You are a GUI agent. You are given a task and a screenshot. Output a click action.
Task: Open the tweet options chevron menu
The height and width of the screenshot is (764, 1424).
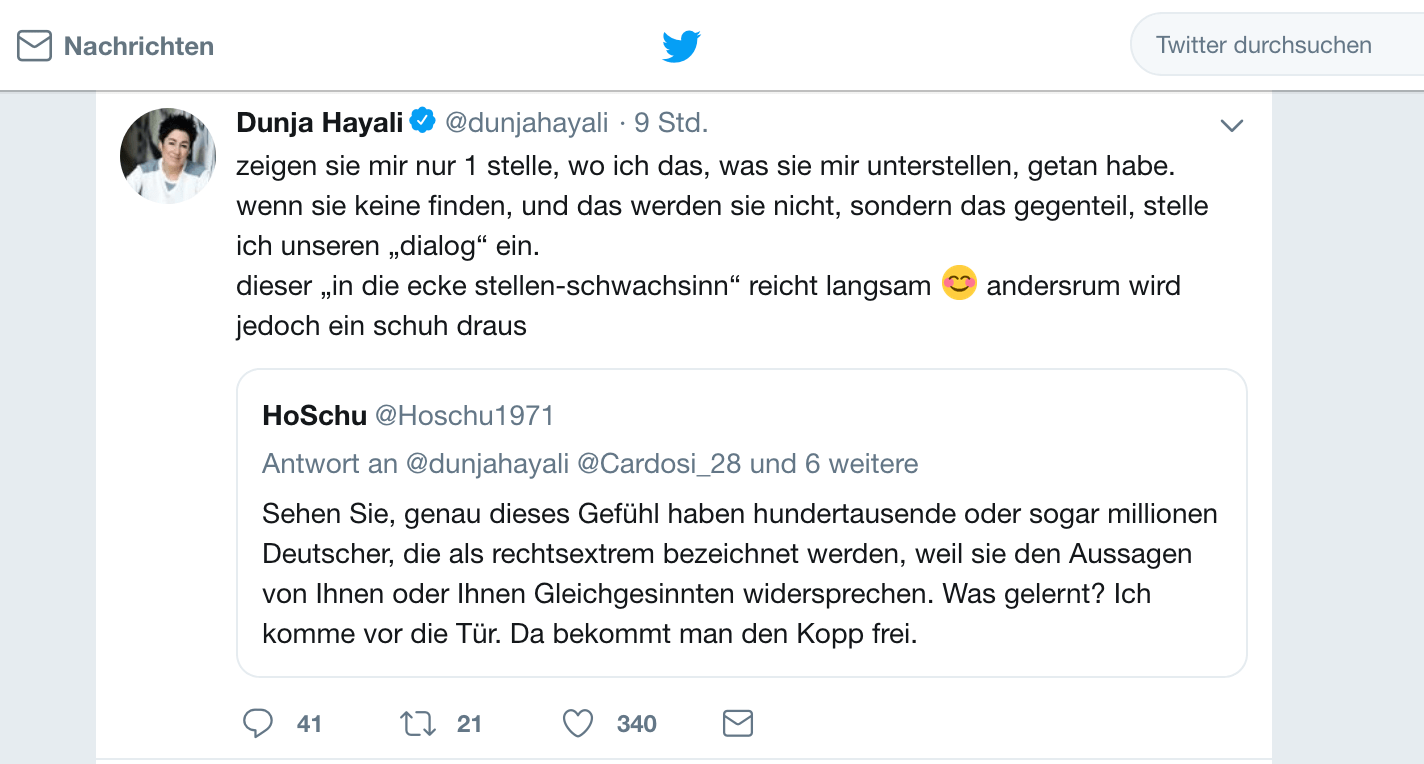(x=1232, y=125)
